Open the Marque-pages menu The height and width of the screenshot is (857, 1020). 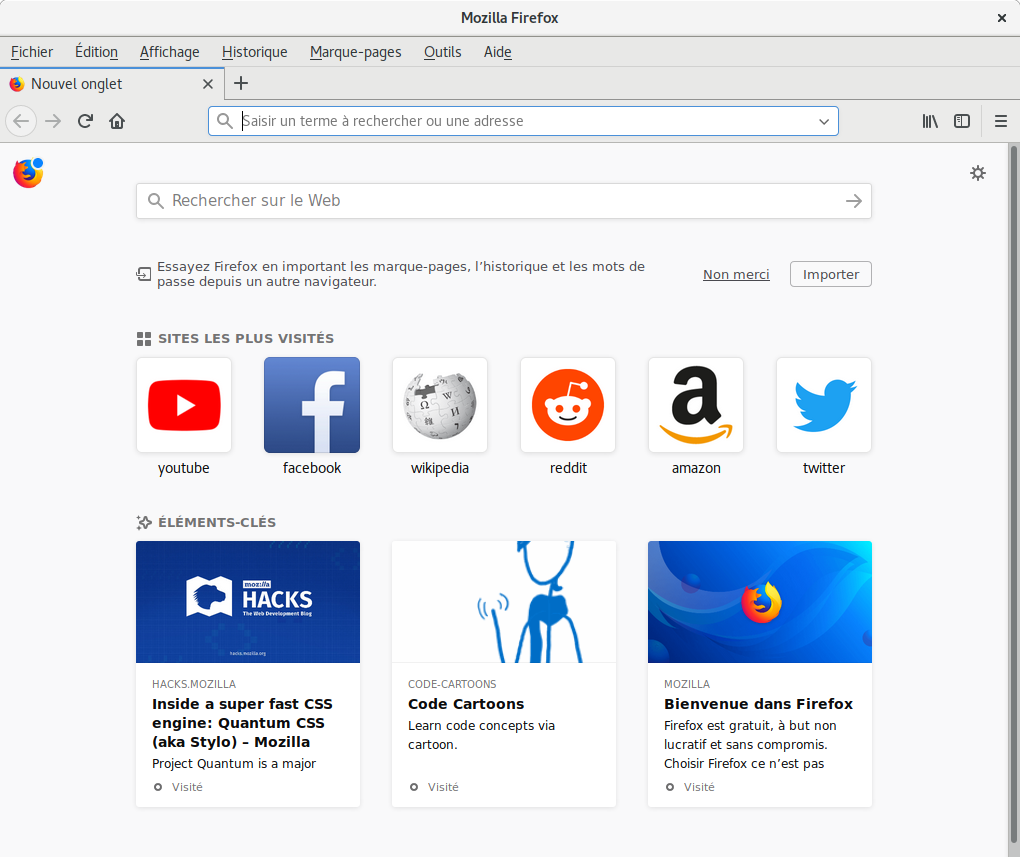point(356,52)
